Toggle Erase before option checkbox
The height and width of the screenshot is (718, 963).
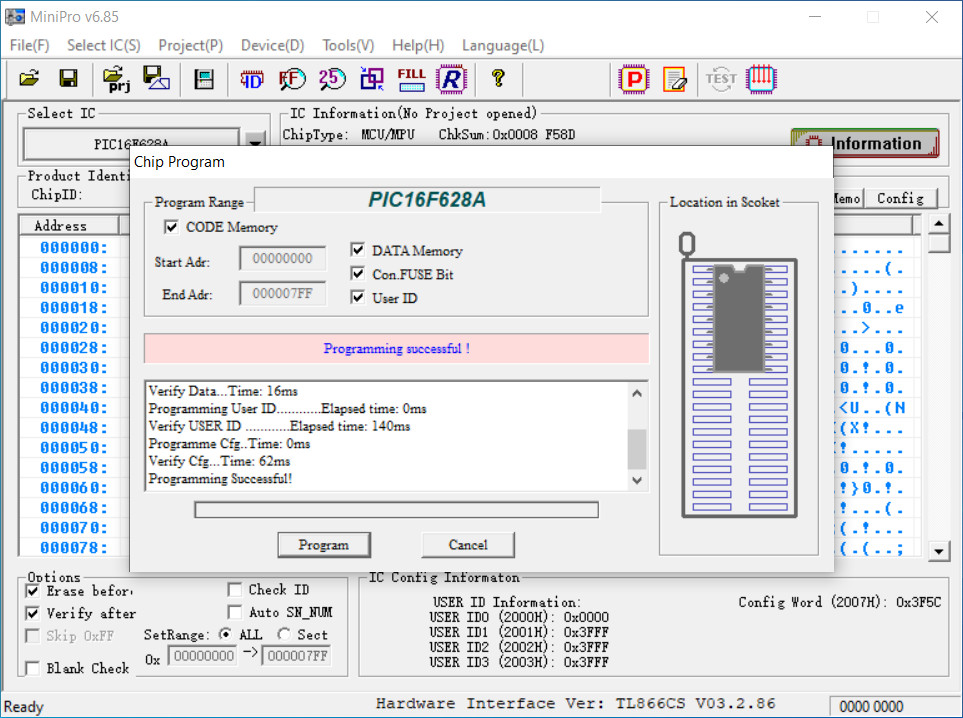[33, 591]
